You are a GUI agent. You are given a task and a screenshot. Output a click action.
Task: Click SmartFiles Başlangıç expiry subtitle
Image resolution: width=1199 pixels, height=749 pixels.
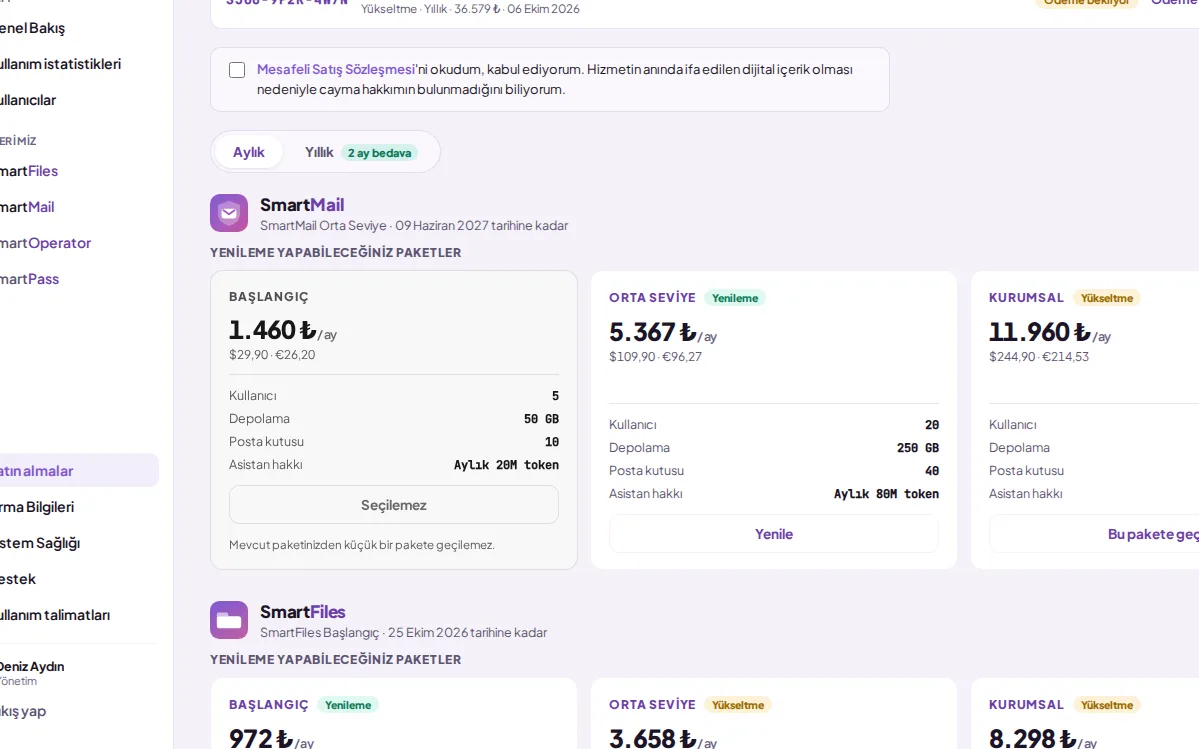pyautogui.click(x=403, y=632)
